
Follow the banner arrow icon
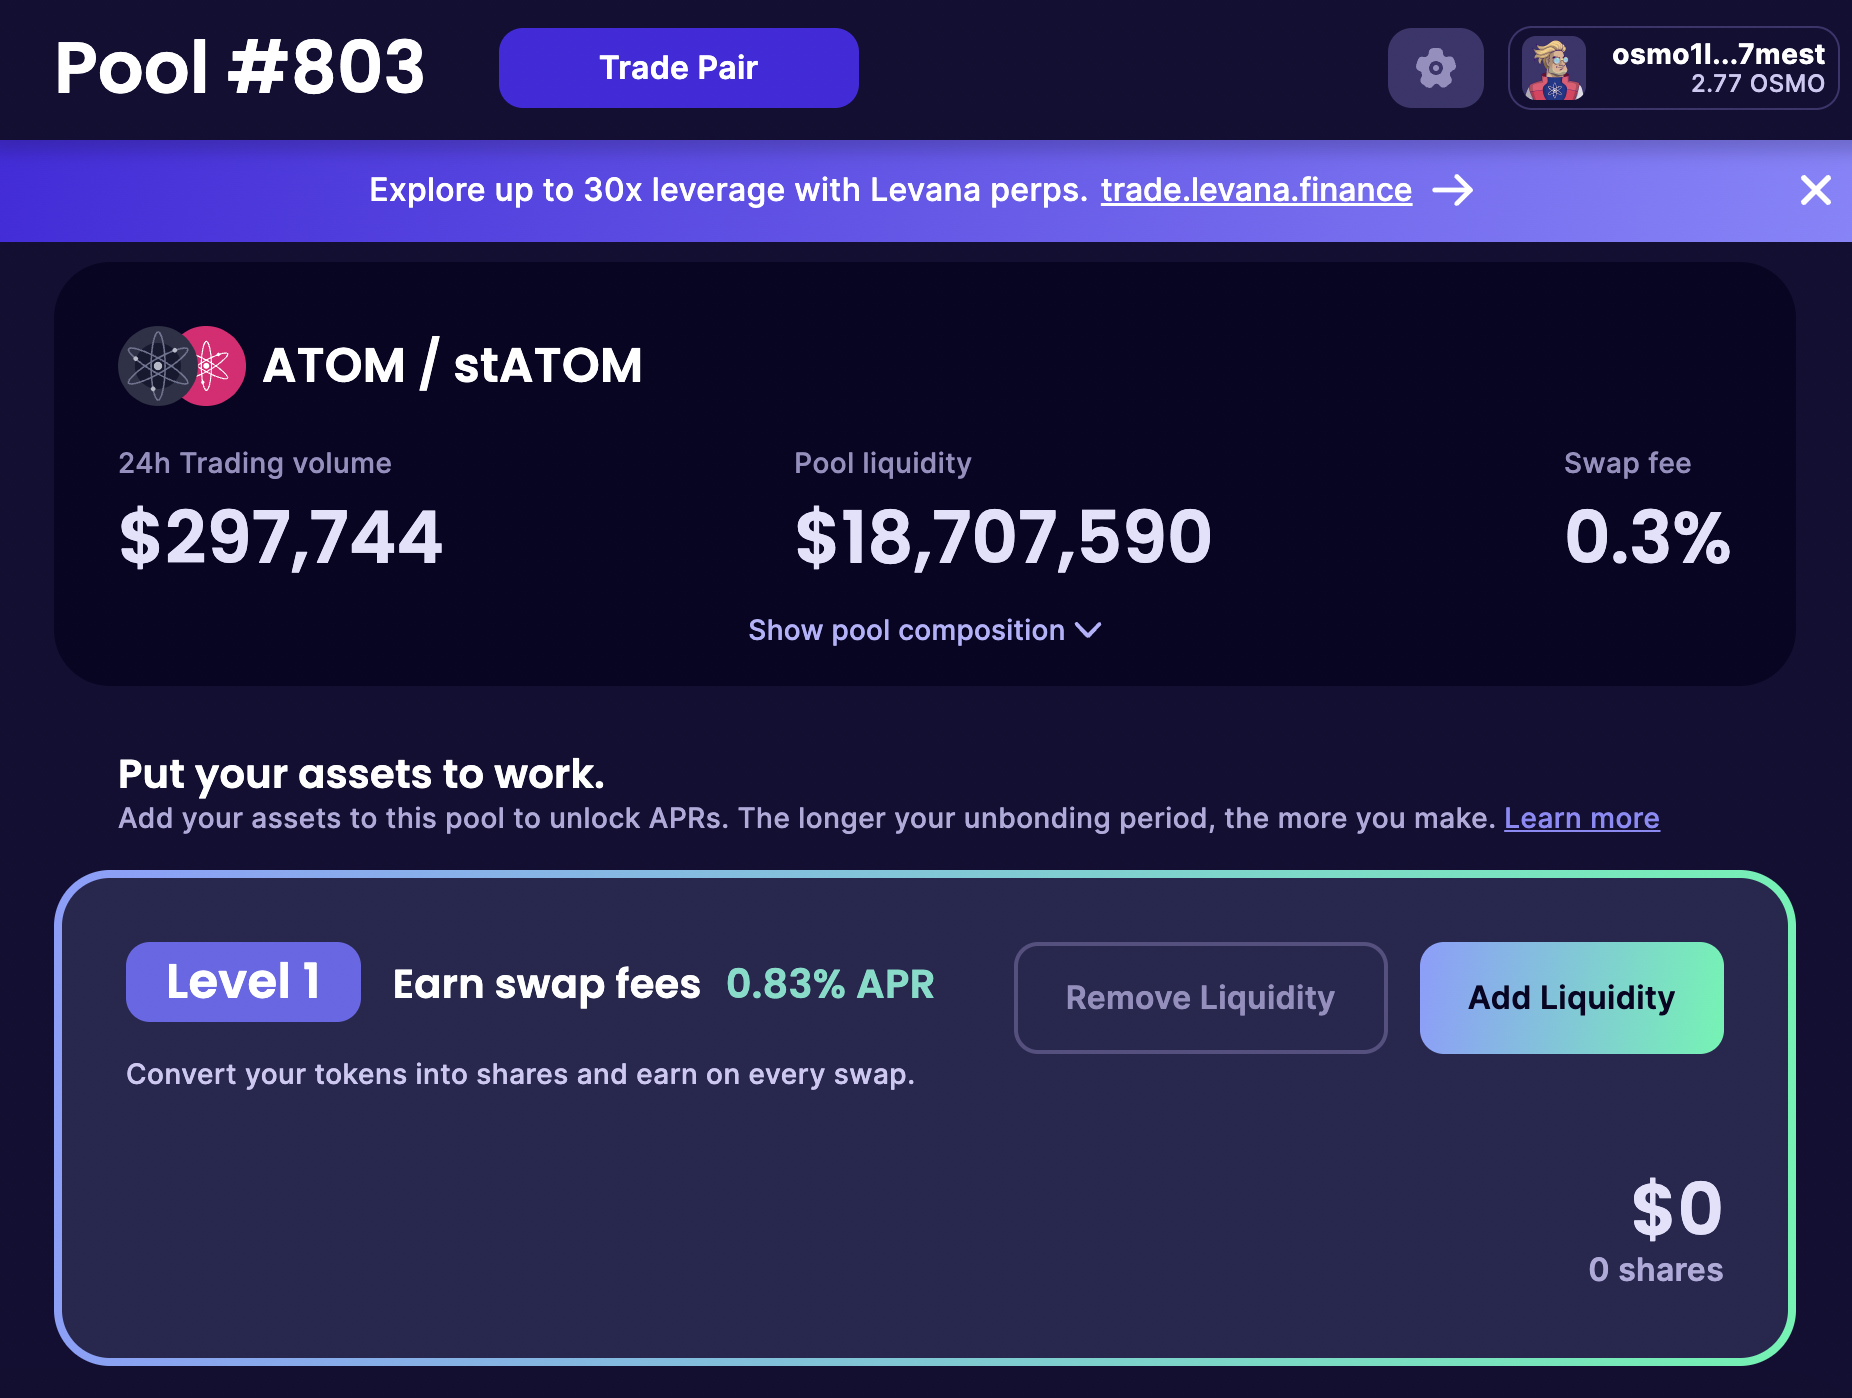[1453, 190]
